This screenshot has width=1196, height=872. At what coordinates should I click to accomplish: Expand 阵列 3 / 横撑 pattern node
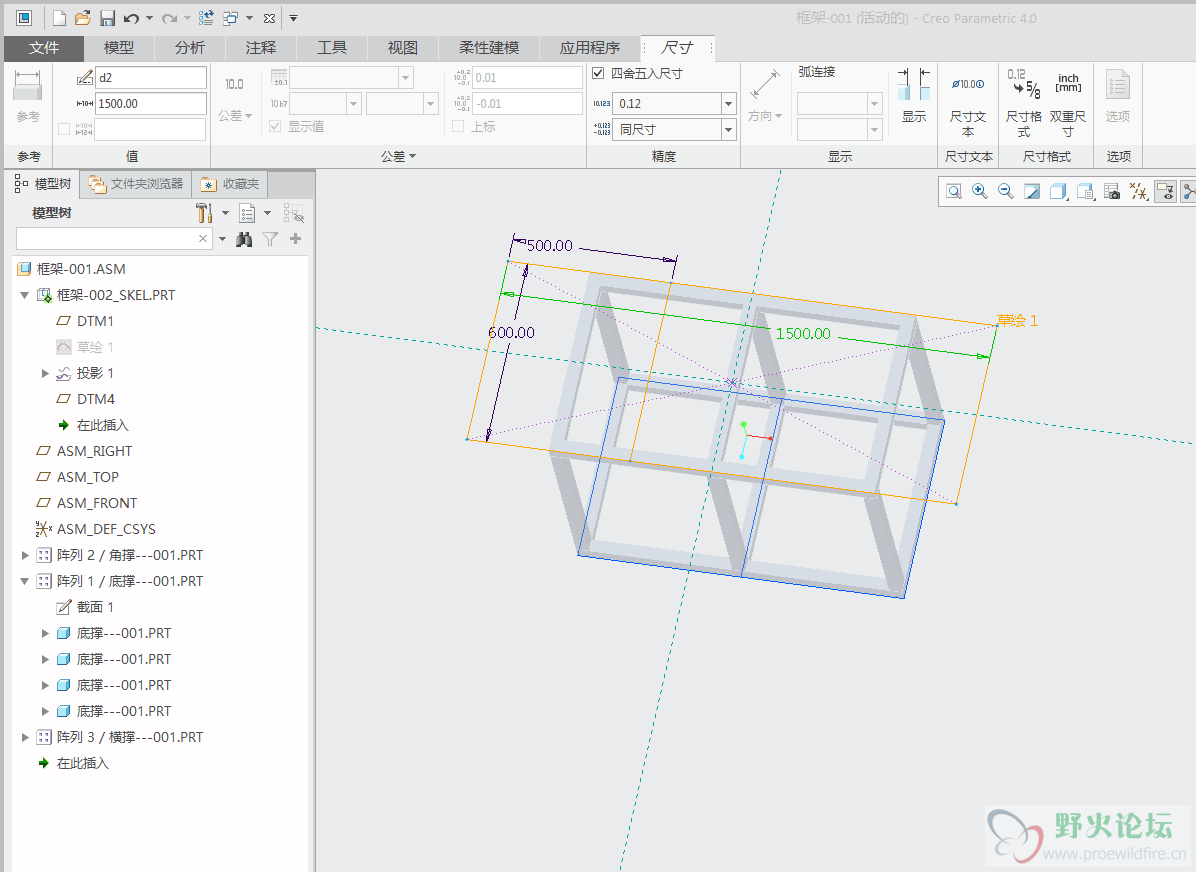click(x=24, y=737)
